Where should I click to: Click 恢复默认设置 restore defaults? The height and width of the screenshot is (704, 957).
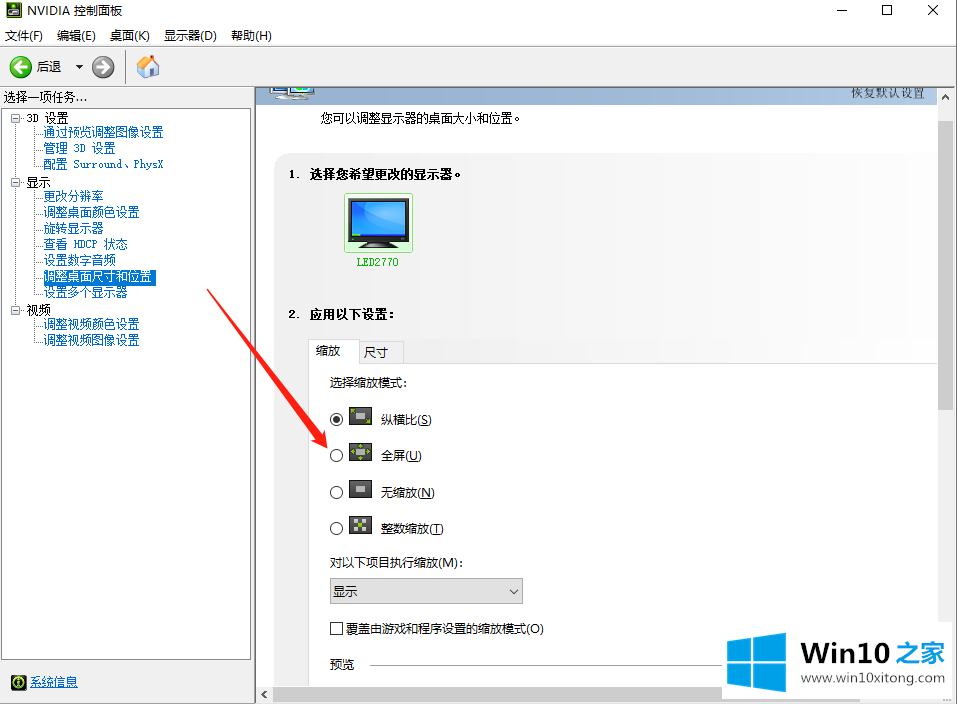[x=887, y=93]
